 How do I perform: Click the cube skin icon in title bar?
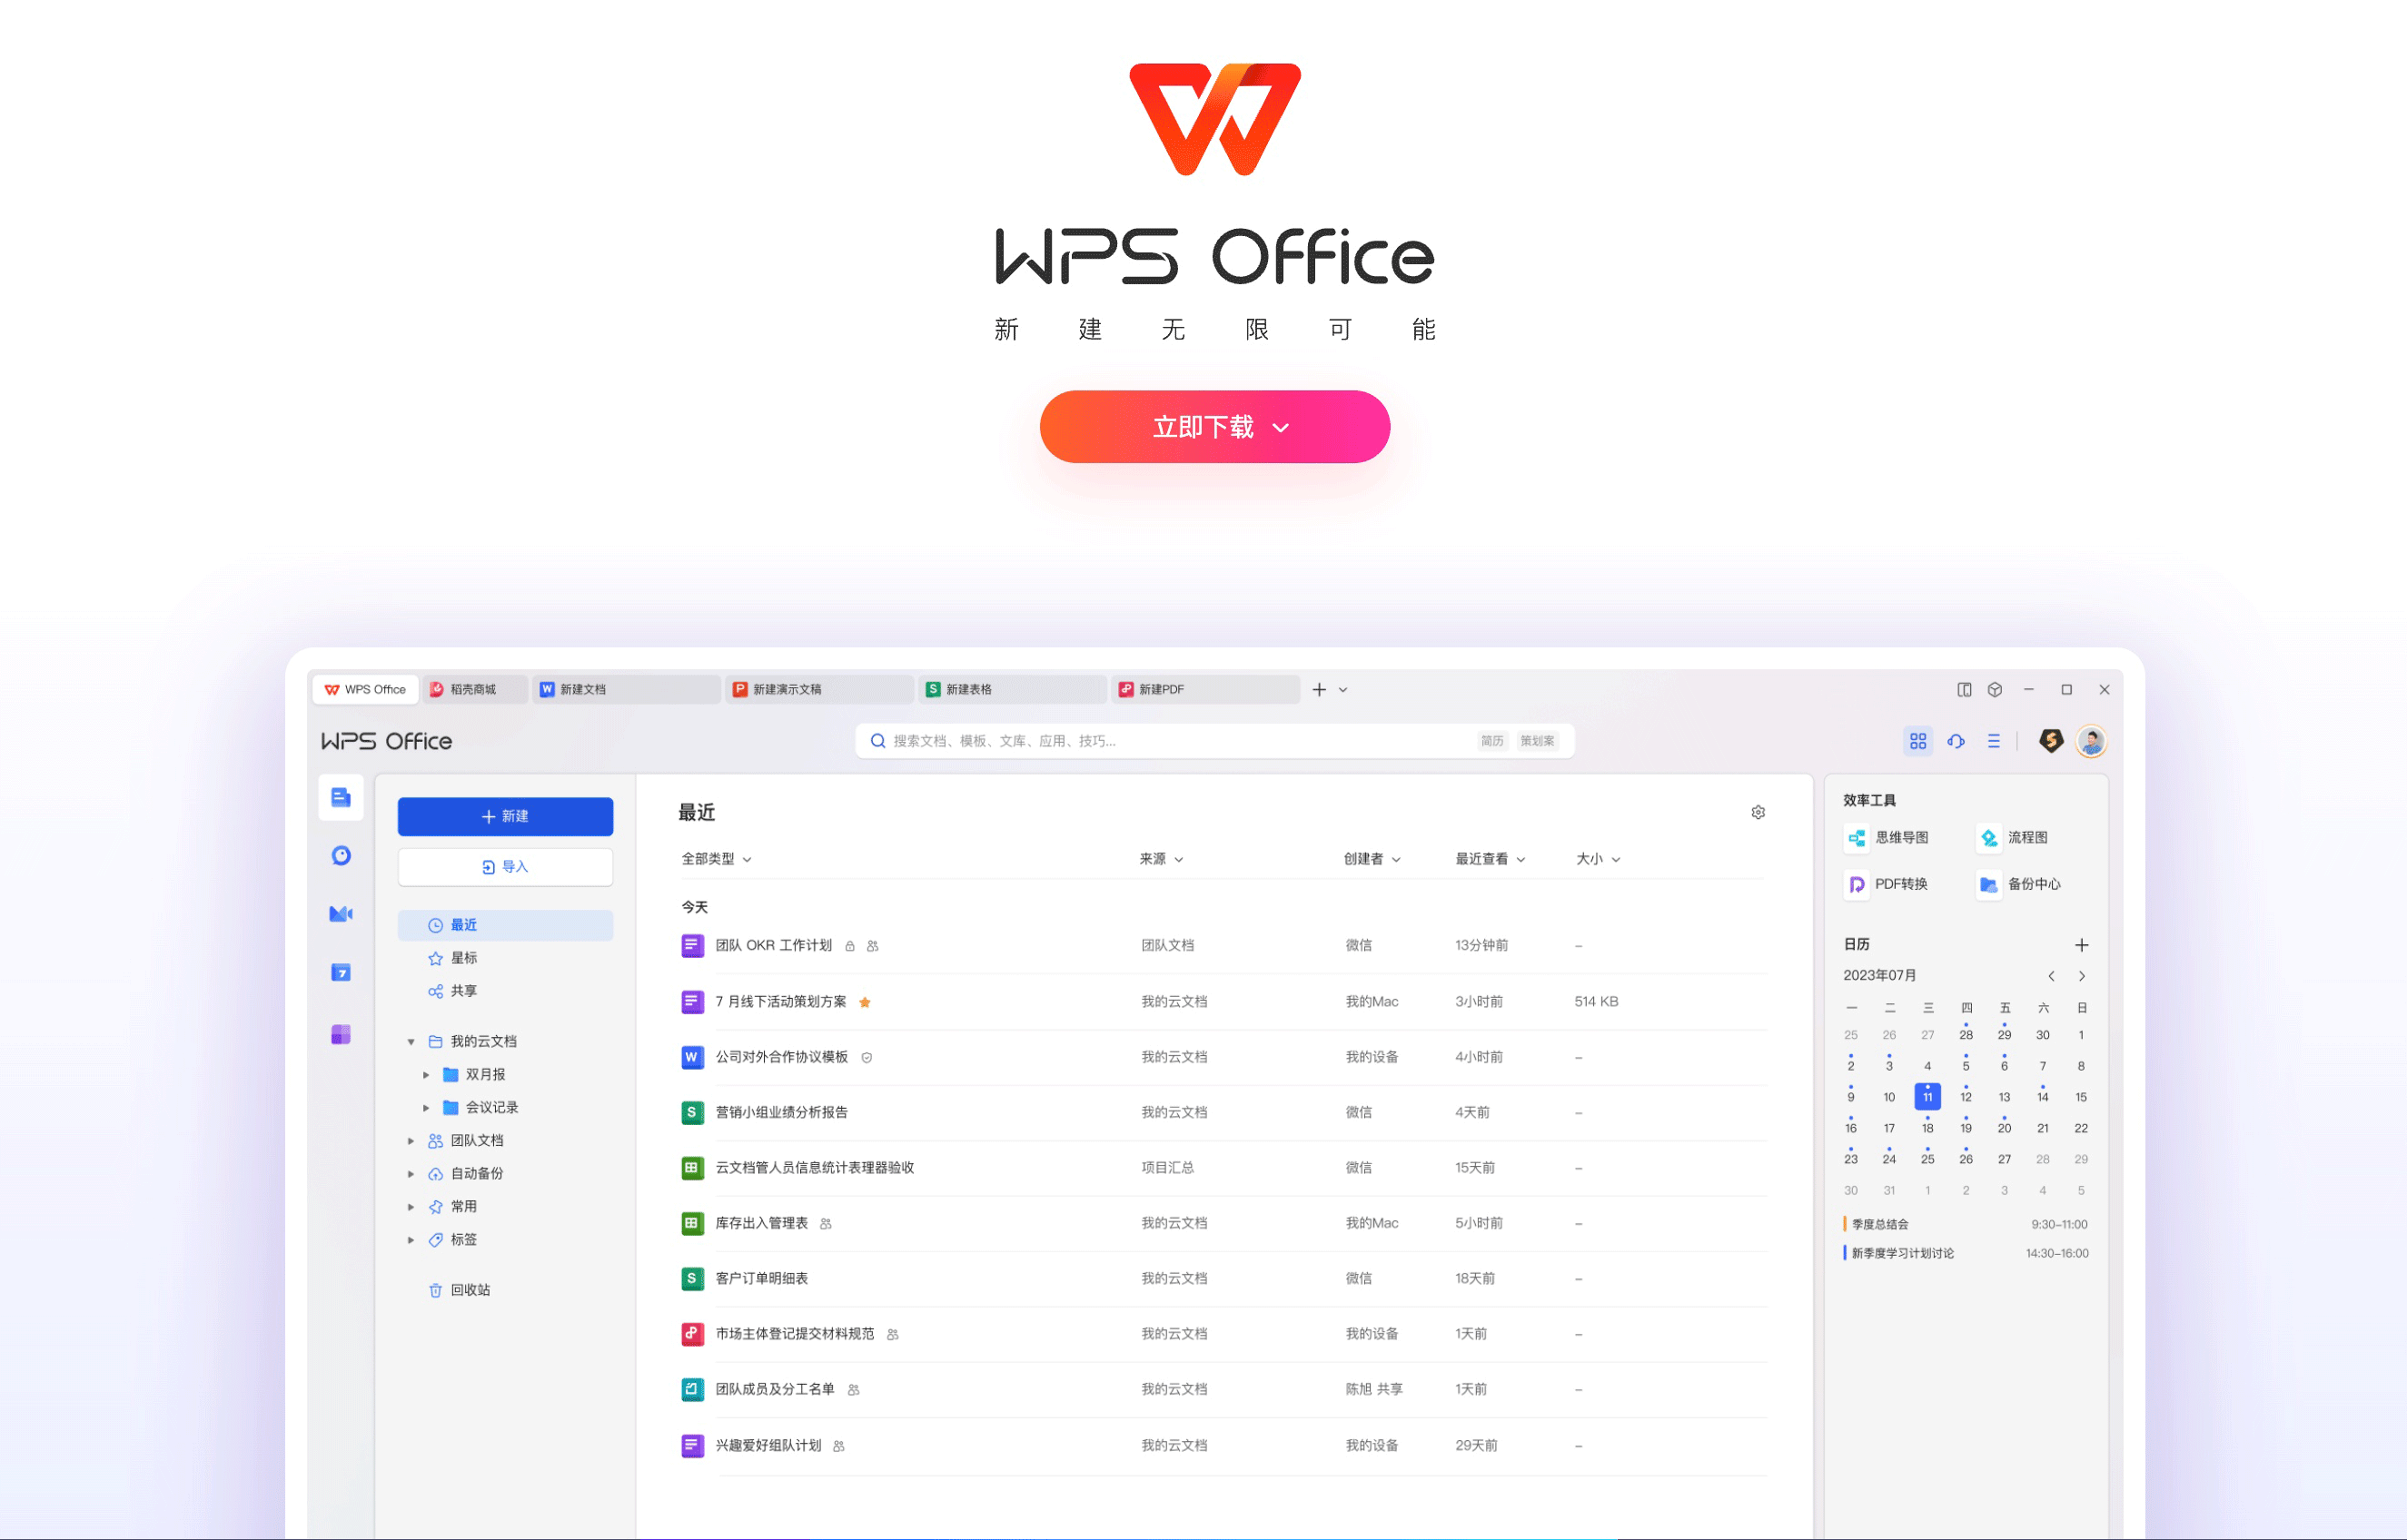[1995, 690]
